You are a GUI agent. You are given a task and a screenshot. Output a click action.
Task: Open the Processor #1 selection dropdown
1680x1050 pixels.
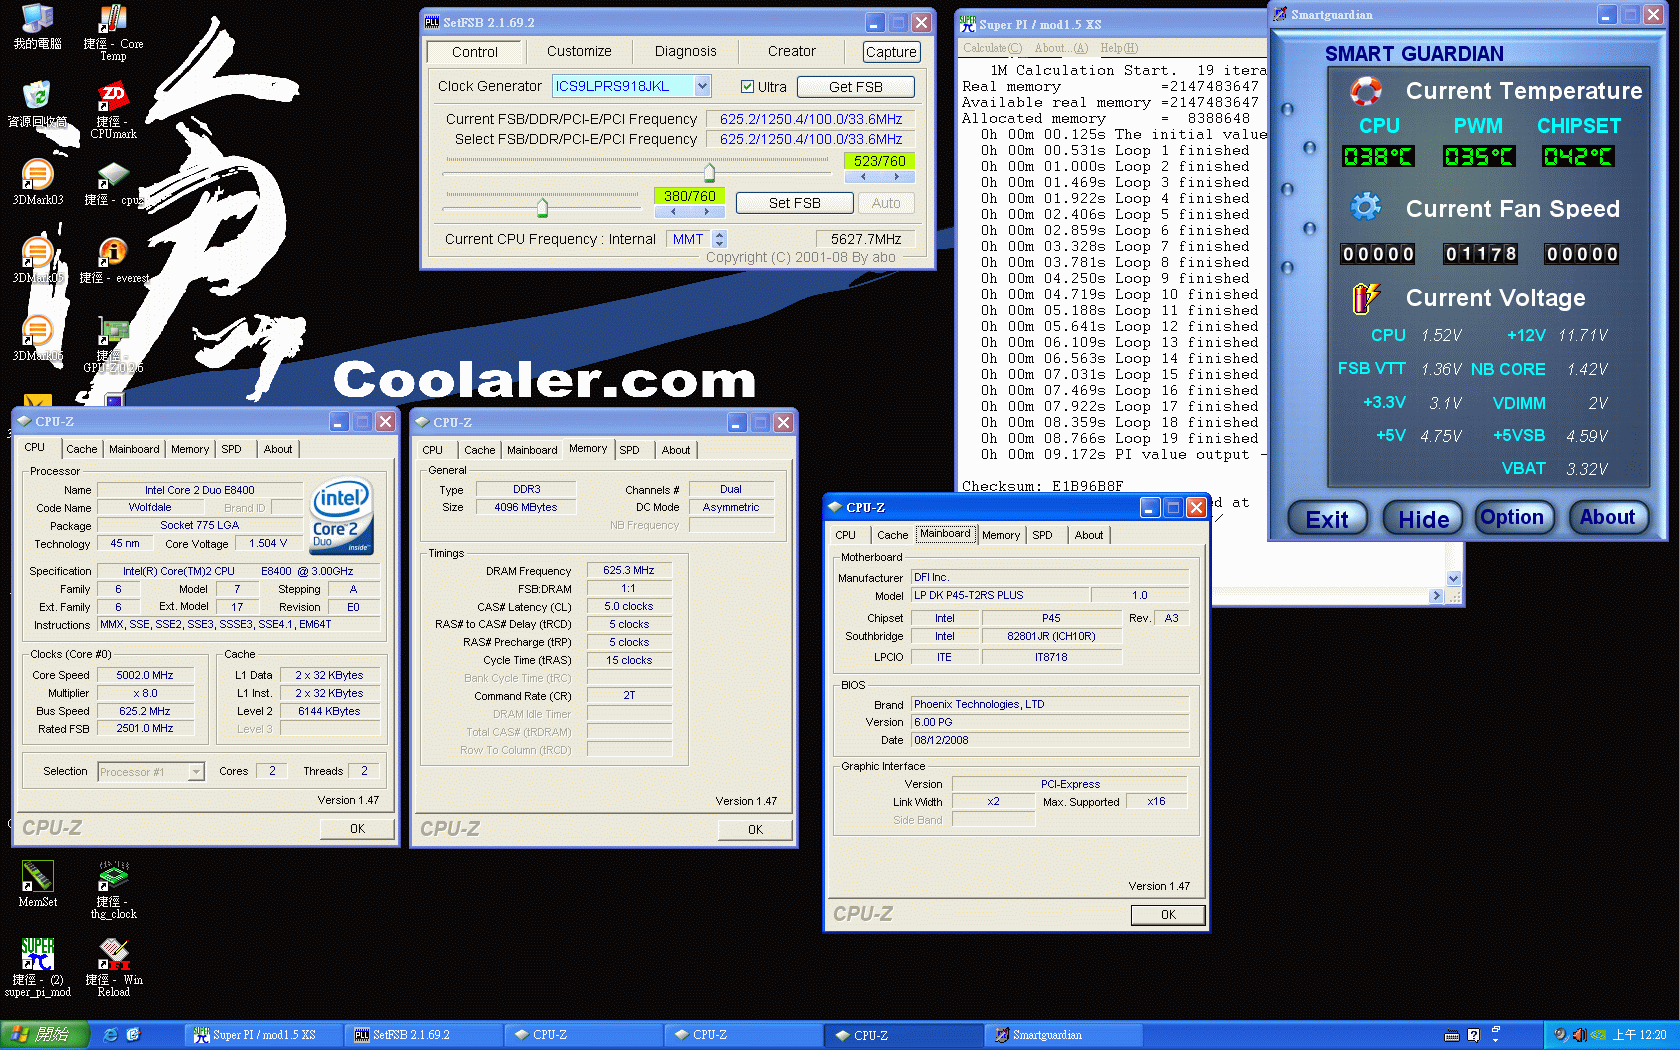(196, 772)
